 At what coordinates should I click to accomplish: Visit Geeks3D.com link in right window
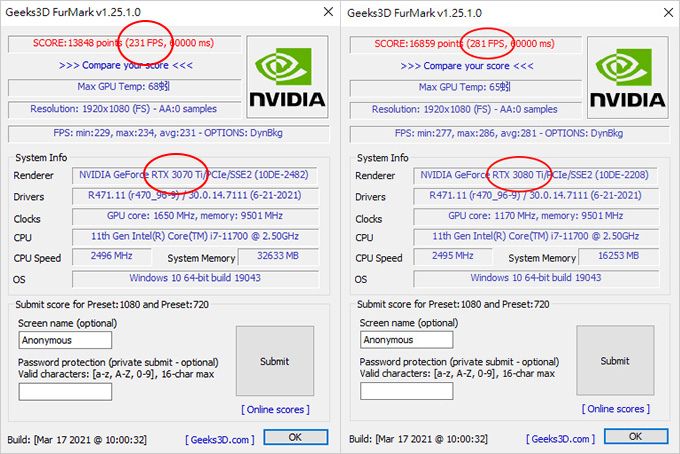tap(560, 439)
